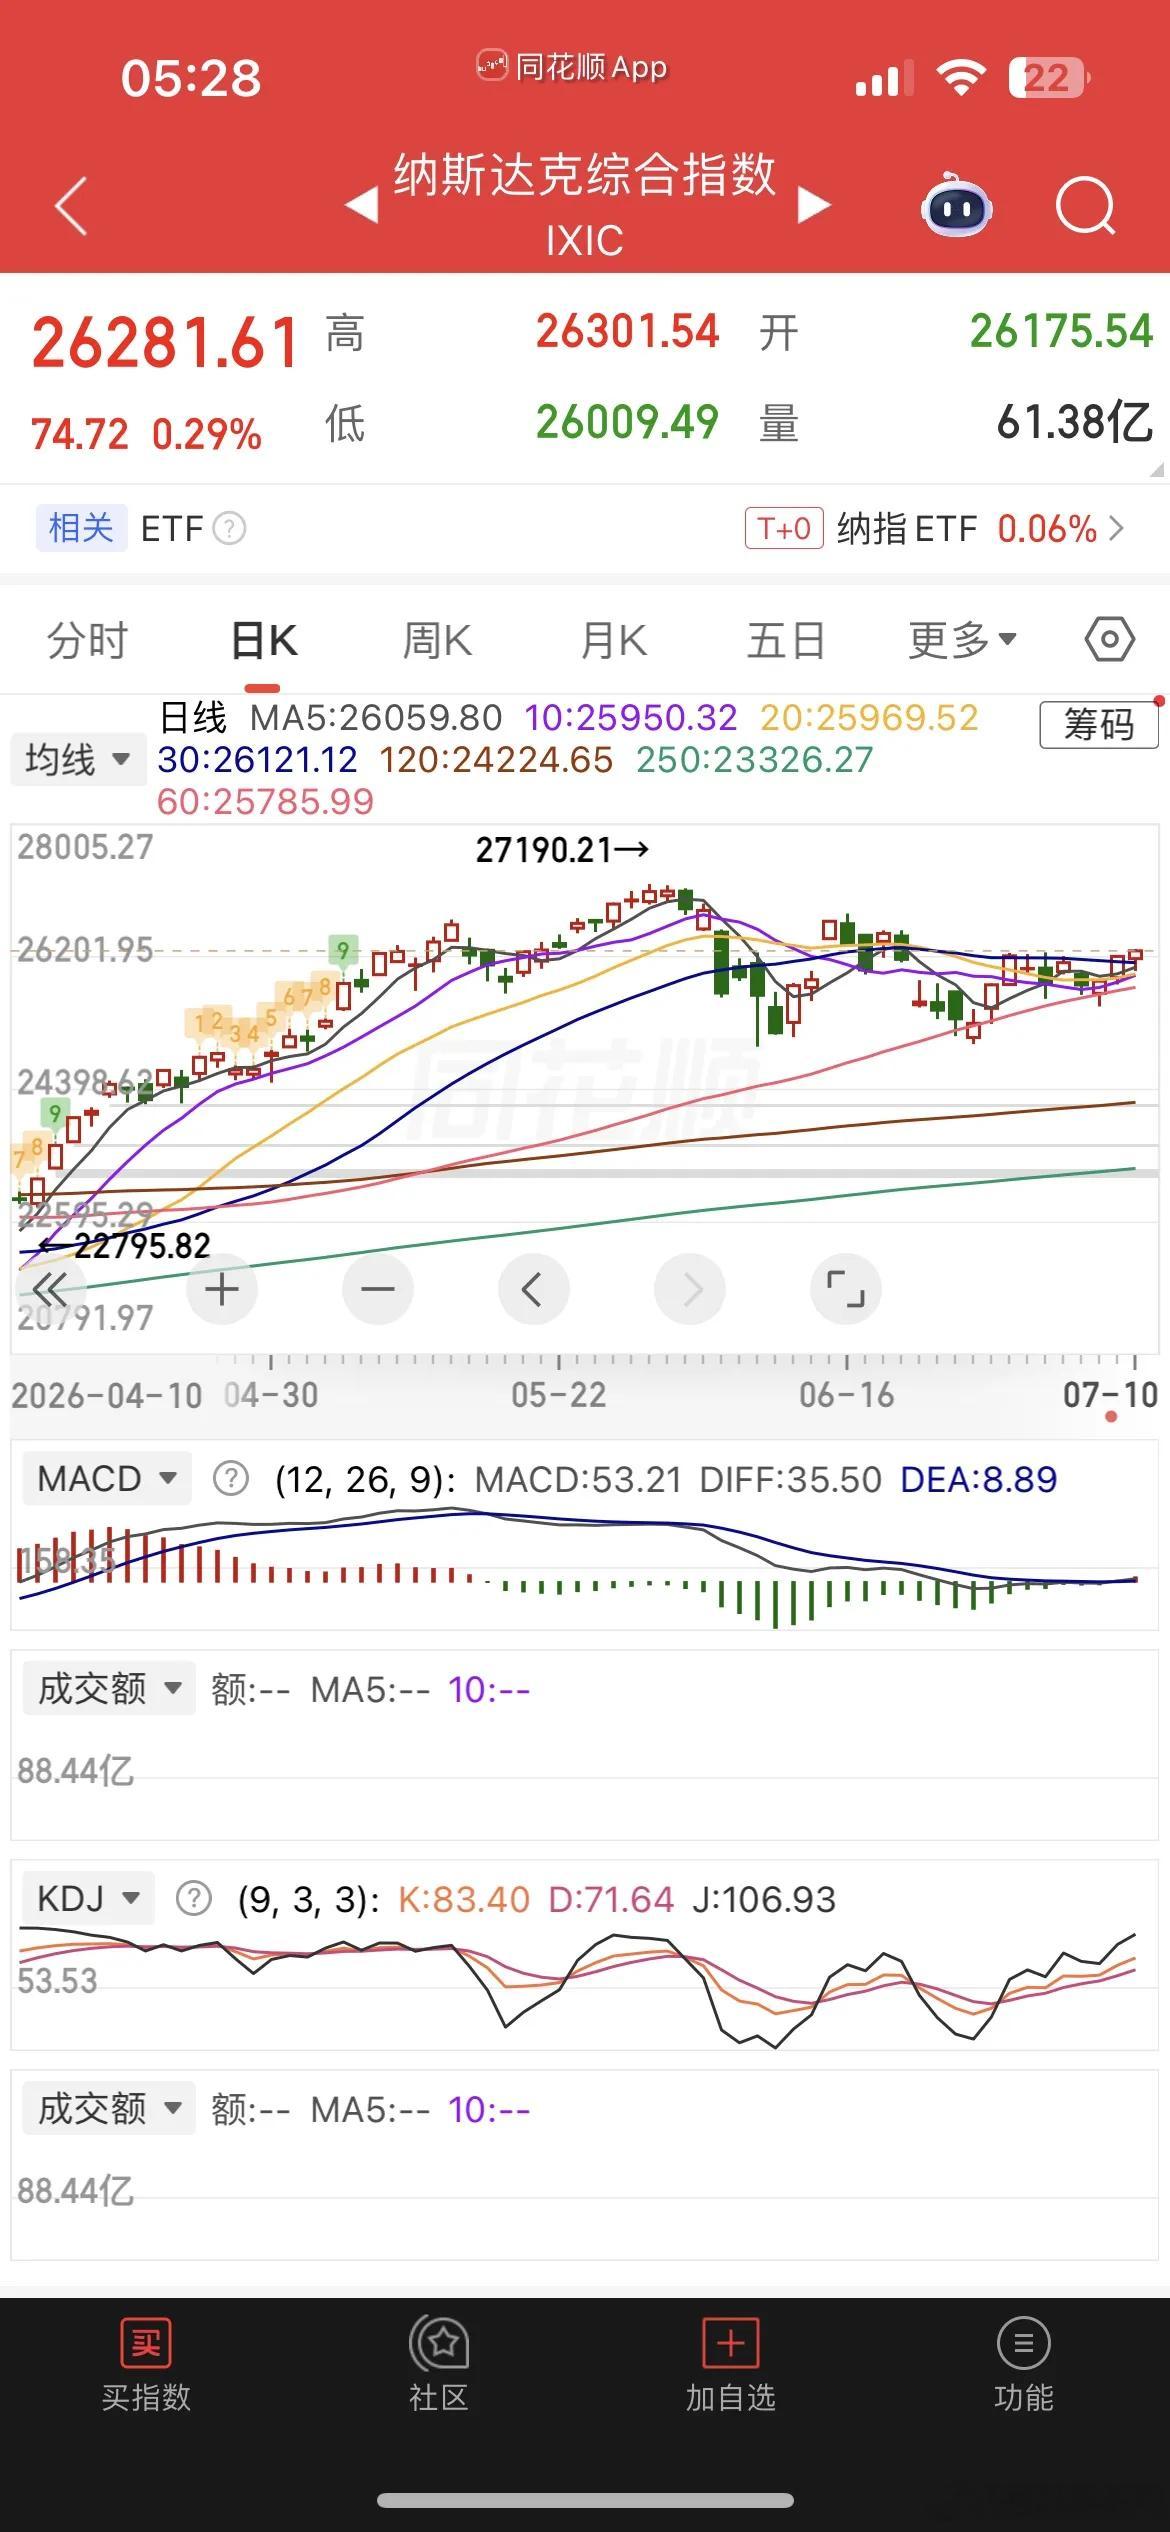This screenshot has width=1170, height=2532.
Task: Open the 功能 functions menu
Action: pyautogui.click(x=1023, y=2364)
